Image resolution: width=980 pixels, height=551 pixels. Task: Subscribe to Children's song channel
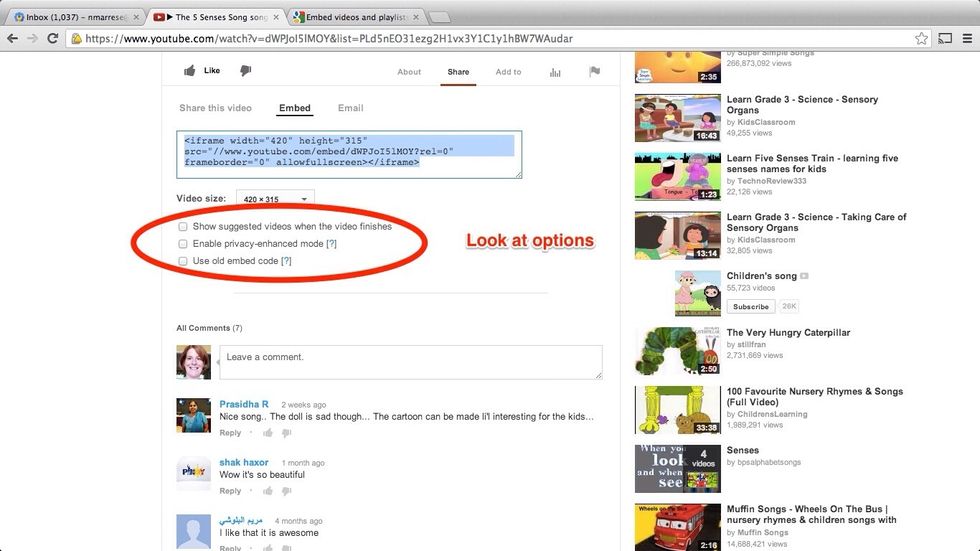coord(751,307)
